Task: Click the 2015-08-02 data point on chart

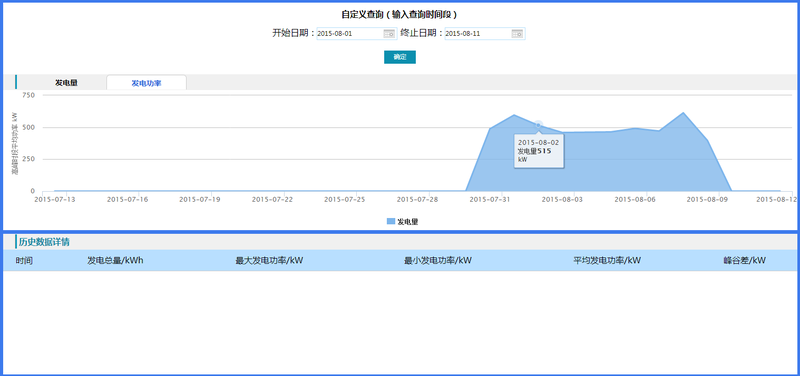Action: tap(538, 125)
